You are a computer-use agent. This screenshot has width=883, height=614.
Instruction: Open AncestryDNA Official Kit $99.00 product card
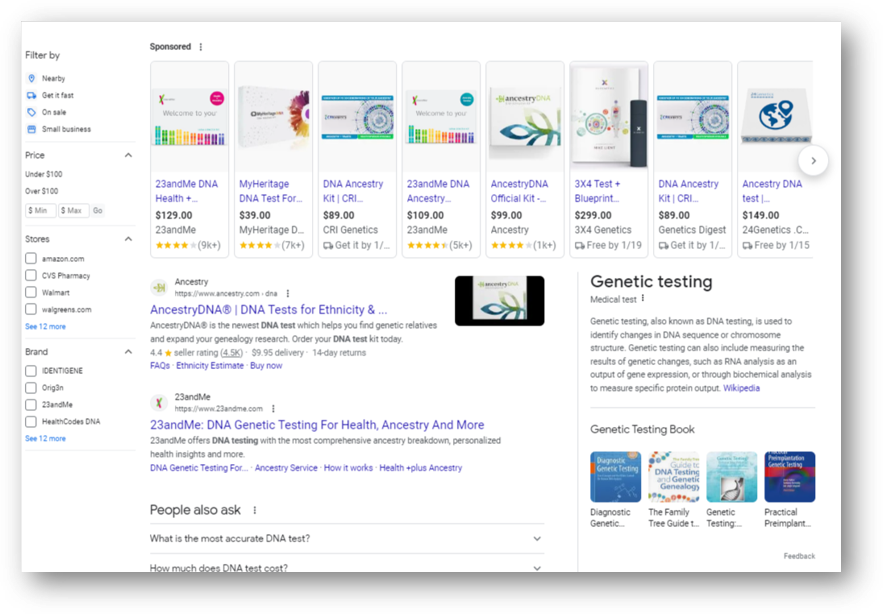[x=525, y=159]
